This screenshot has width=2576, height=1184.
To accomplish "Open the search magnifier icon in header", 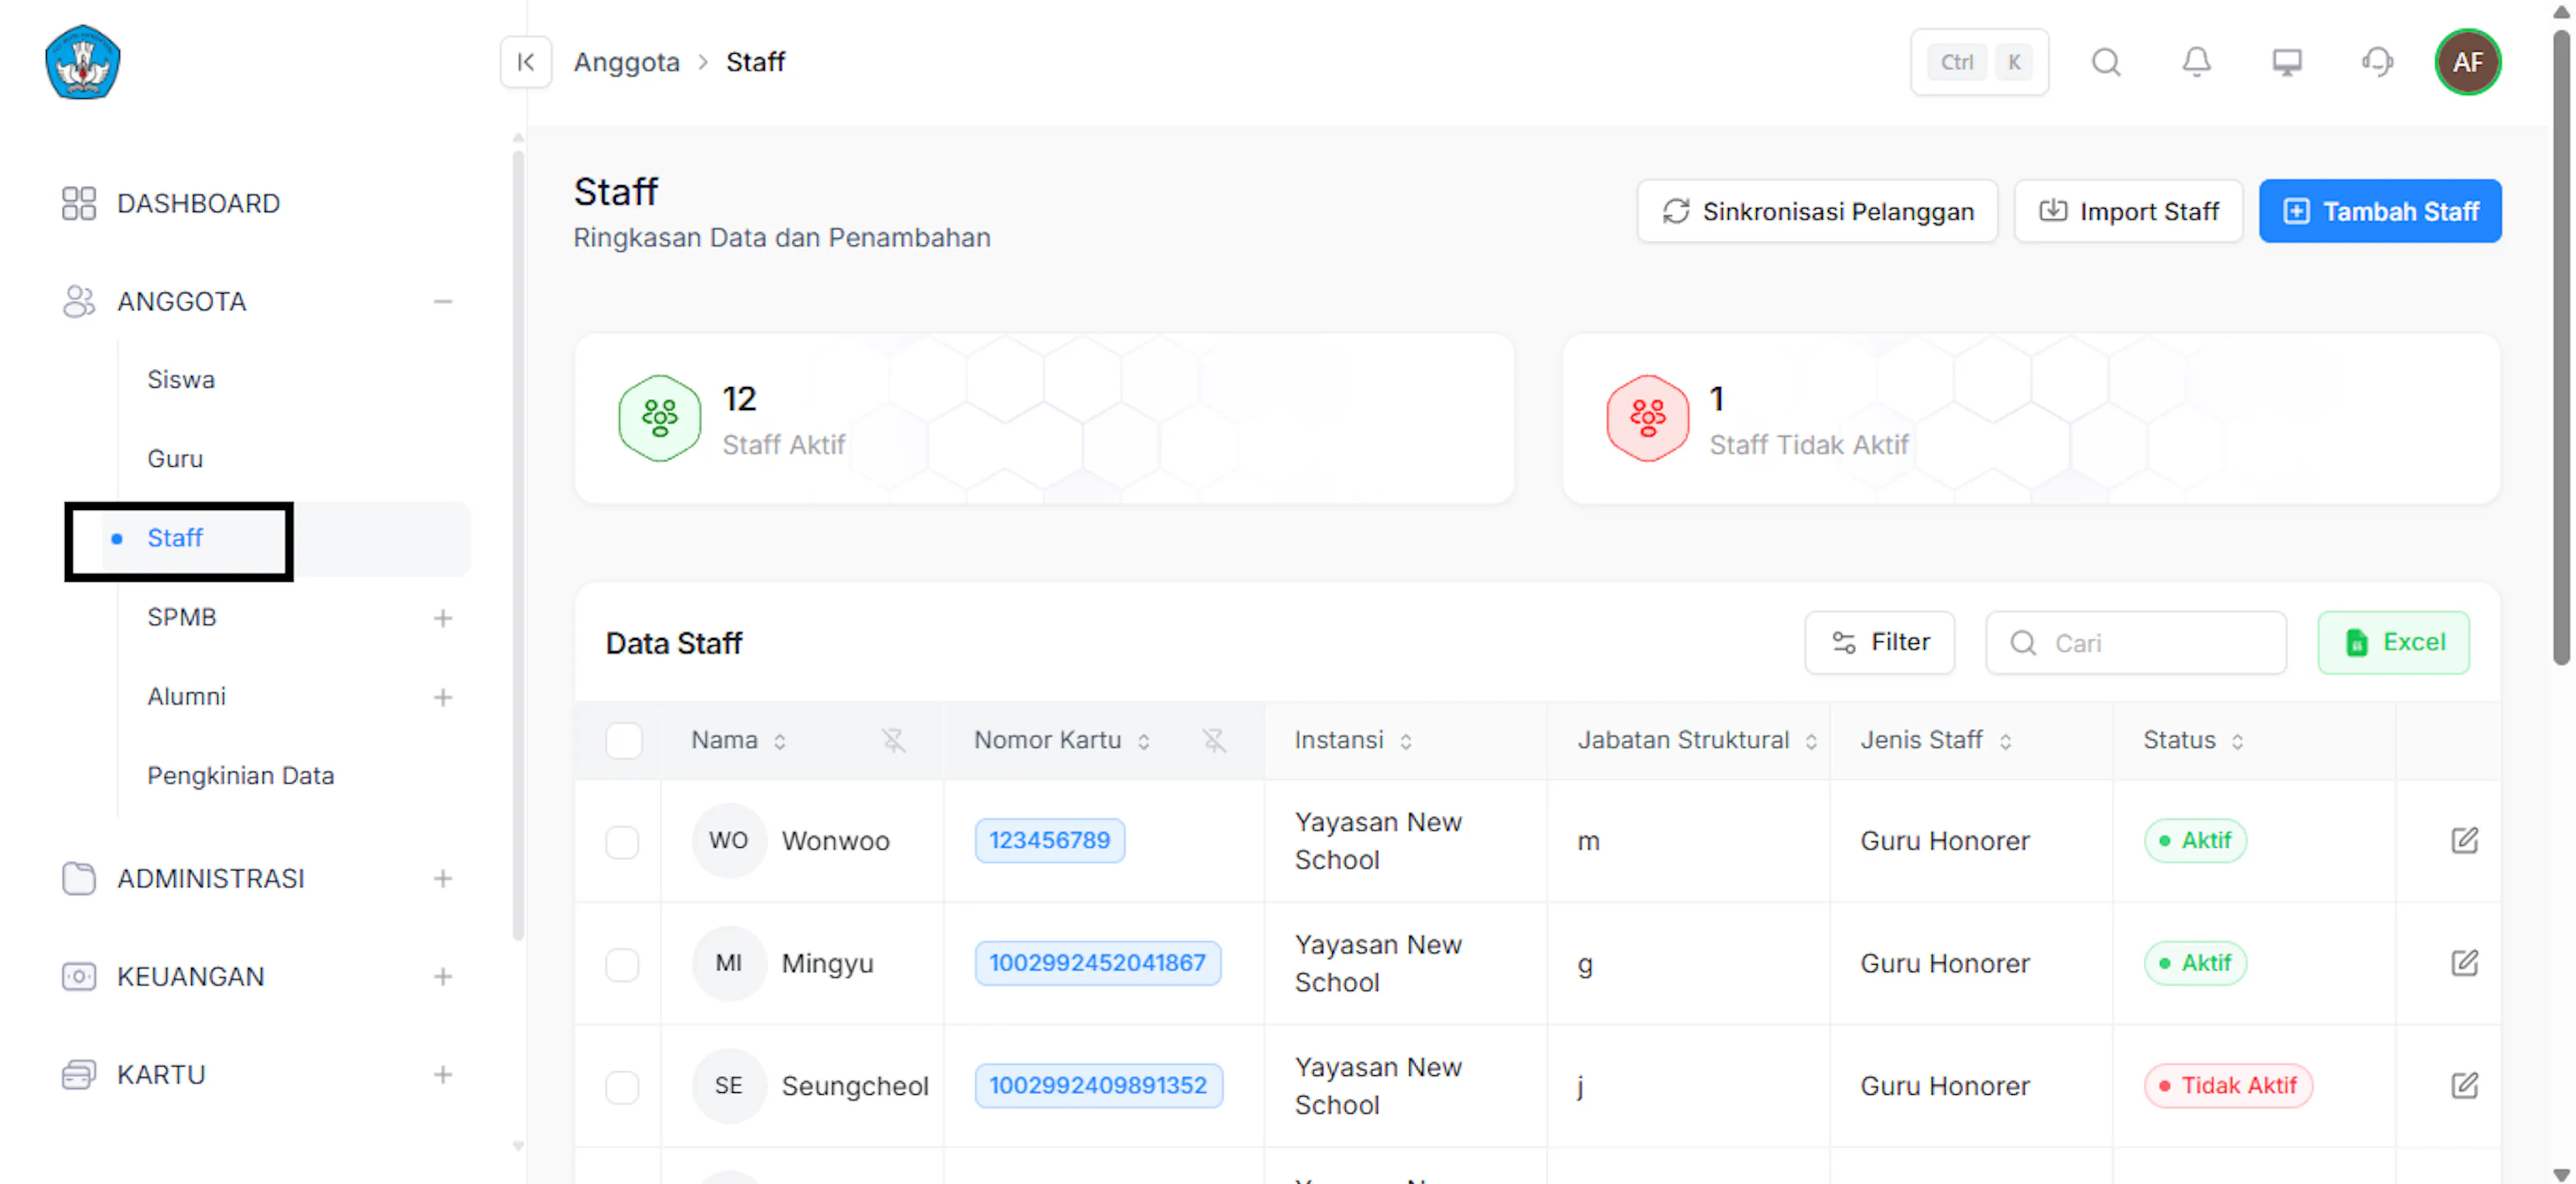I will 2106,62.
